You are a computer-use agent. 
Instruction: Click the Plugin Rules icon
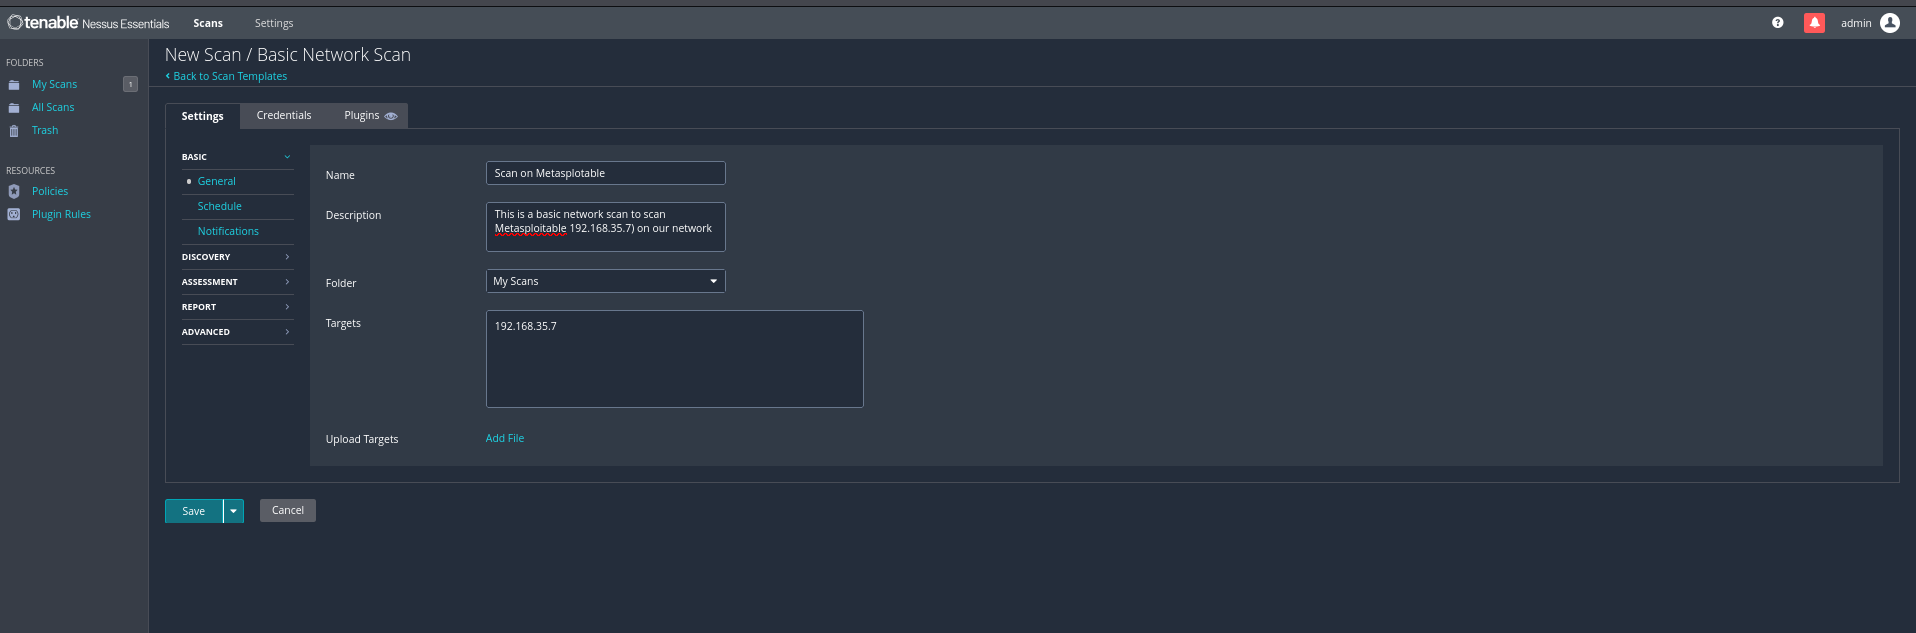click(14, 214)
